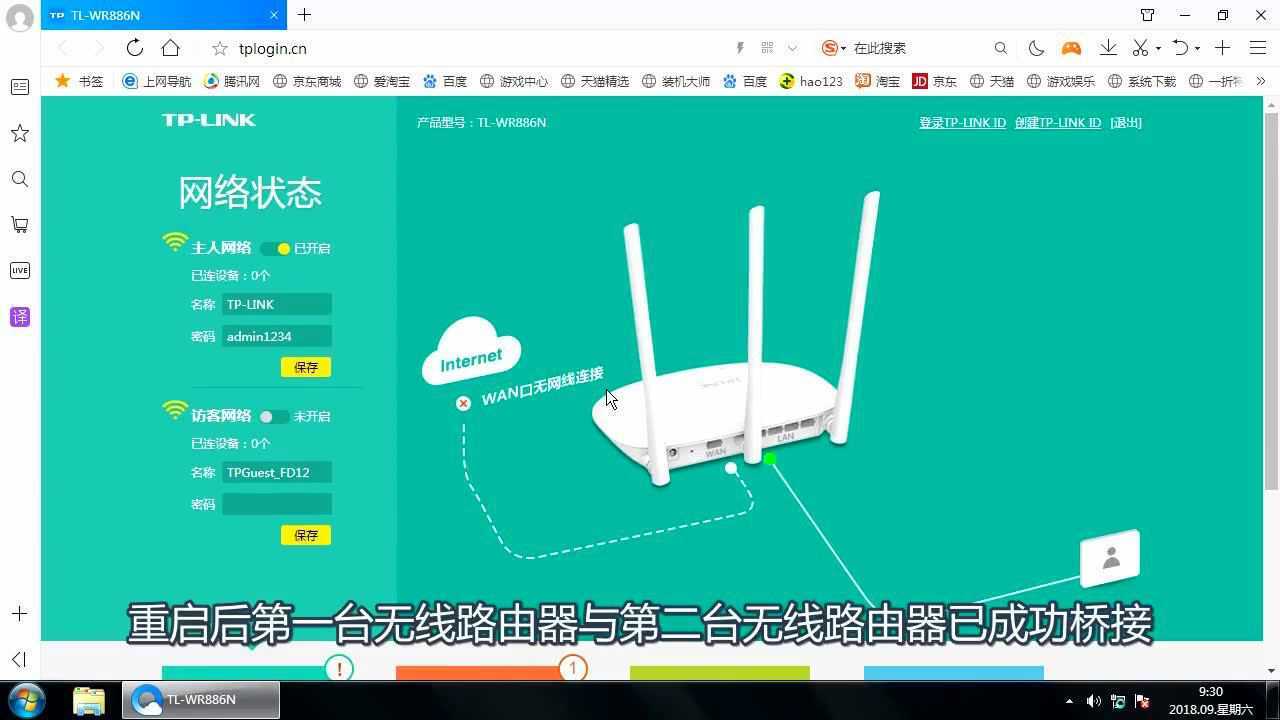Click the empty guest network password field
The image size is (1280, 720).
tap(277, 504)
